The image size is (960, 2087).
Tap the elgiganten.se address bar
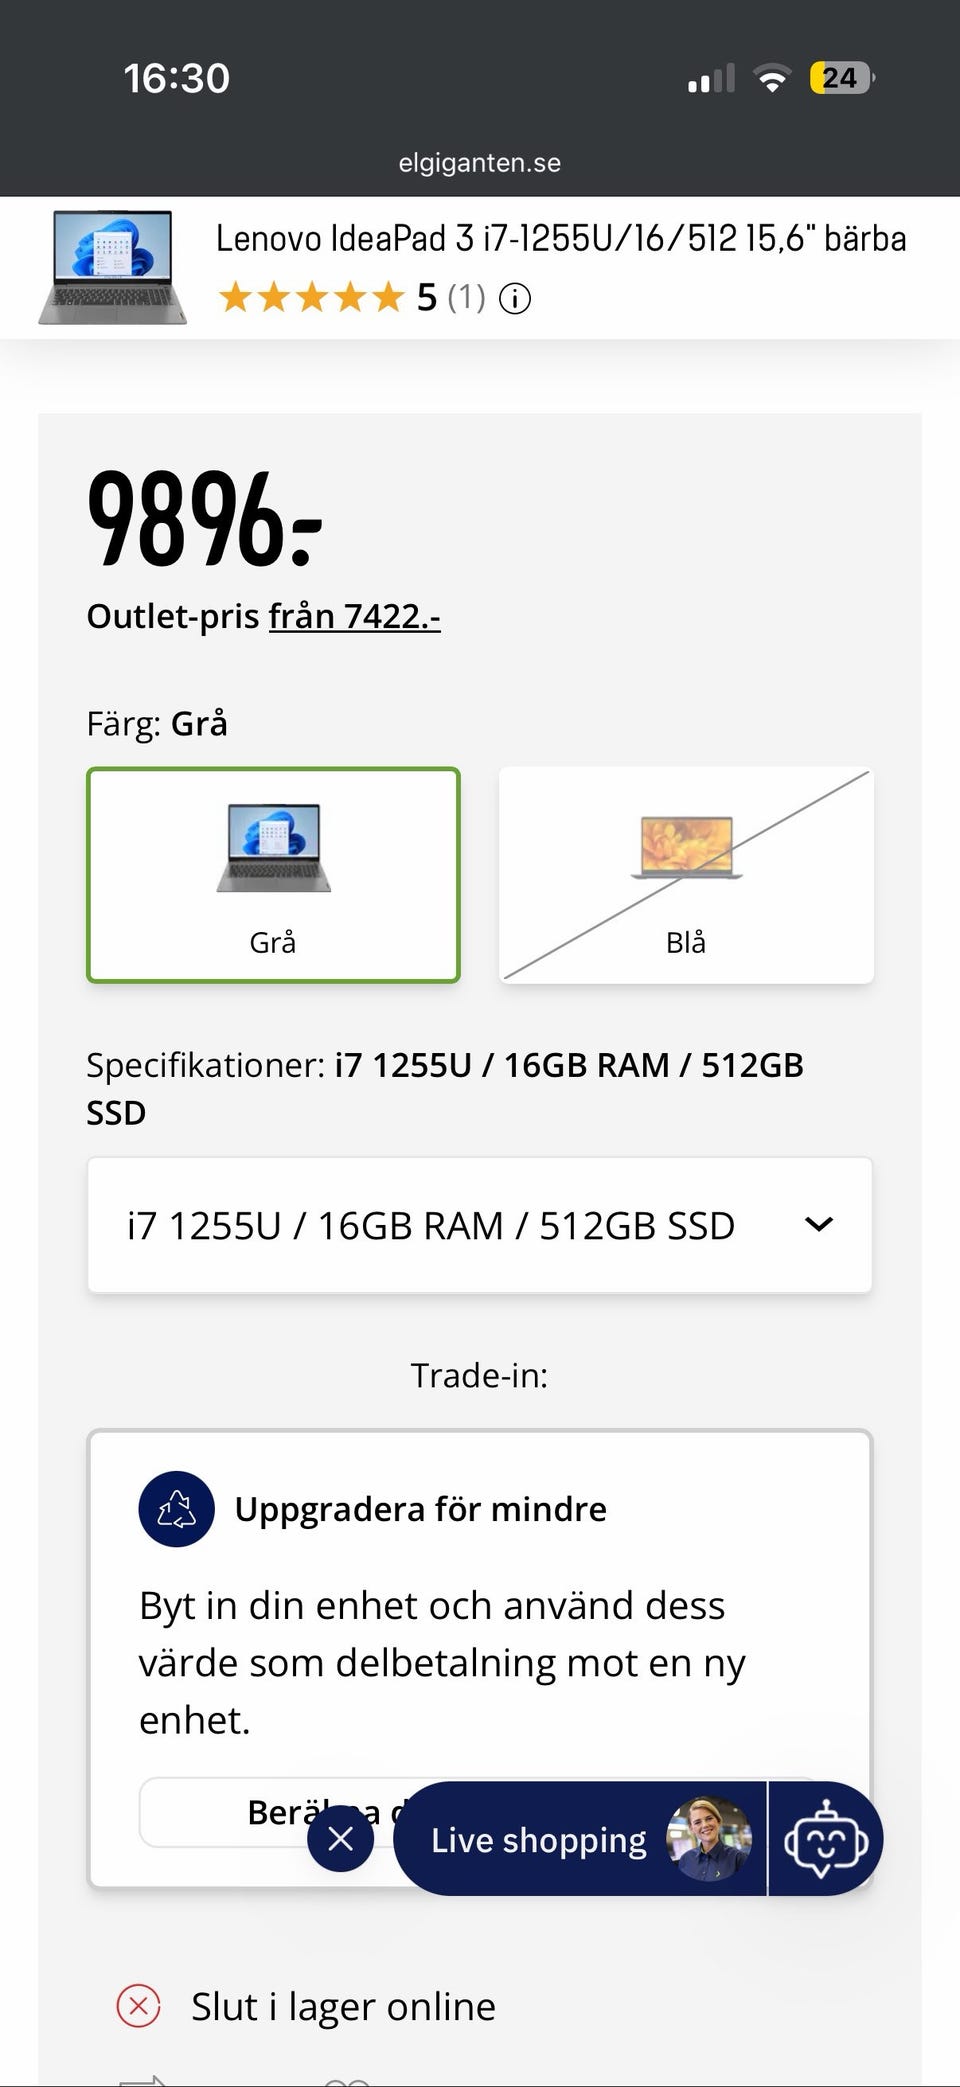(480, 163)
